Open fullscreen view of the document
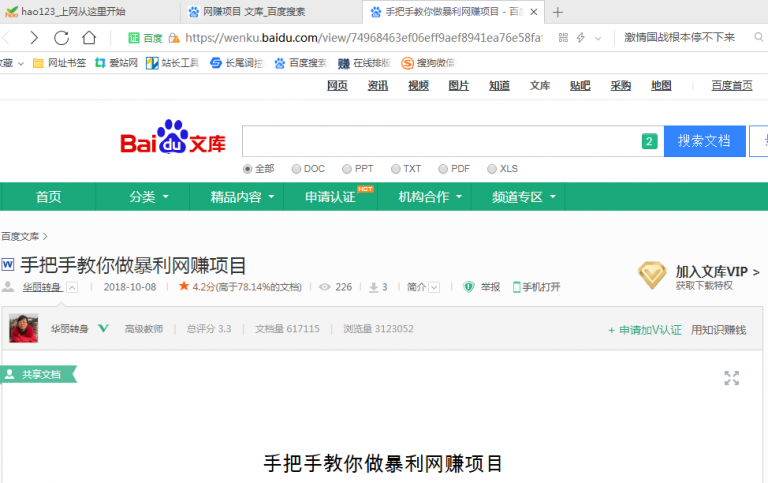 tap(732, 378)
